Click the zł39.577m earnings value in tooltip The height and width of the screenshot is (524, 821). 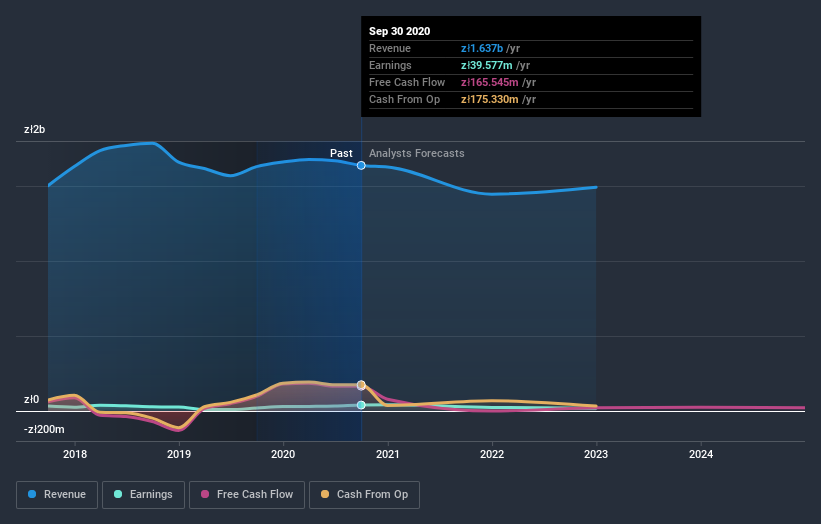487,65
